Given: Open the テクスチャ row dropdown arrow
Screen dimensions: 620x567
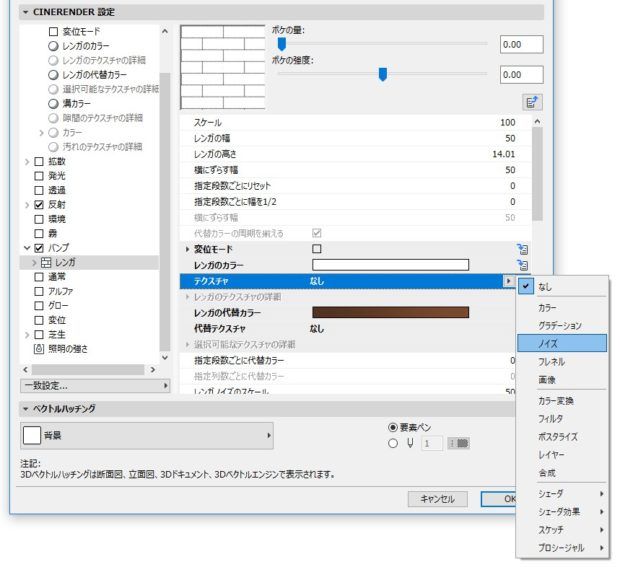Looking at the screenshot, I should [x=508, y=281].
